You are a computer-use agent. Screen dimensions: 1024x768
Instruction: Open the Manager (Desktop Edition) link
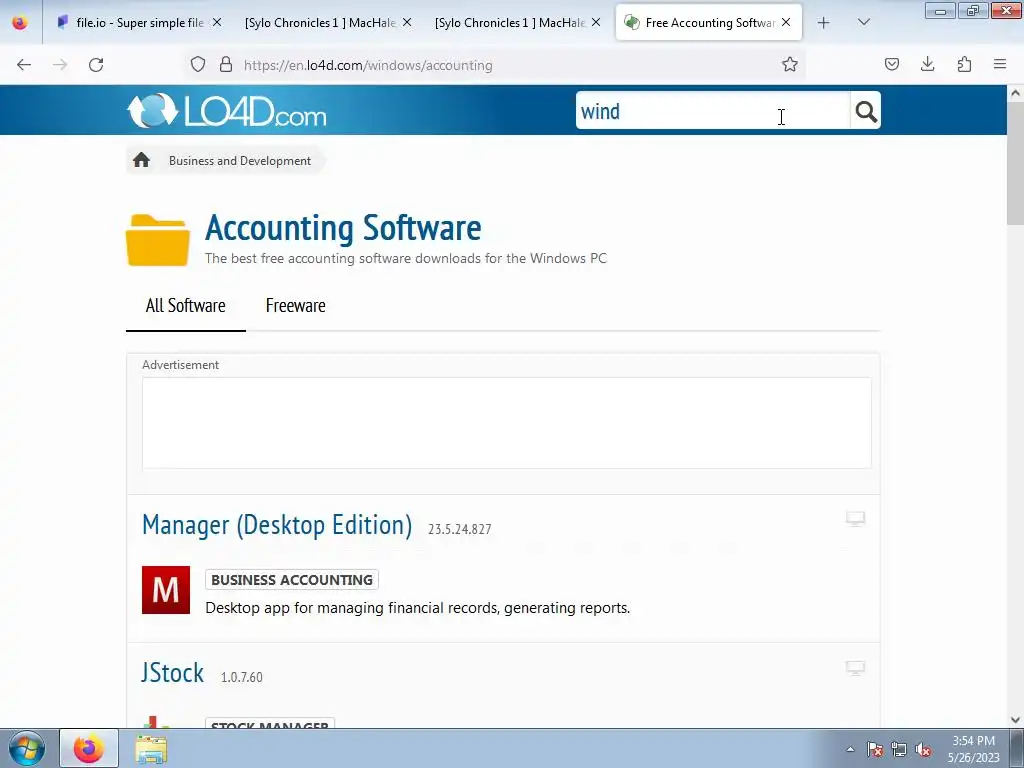click(277, 526)
